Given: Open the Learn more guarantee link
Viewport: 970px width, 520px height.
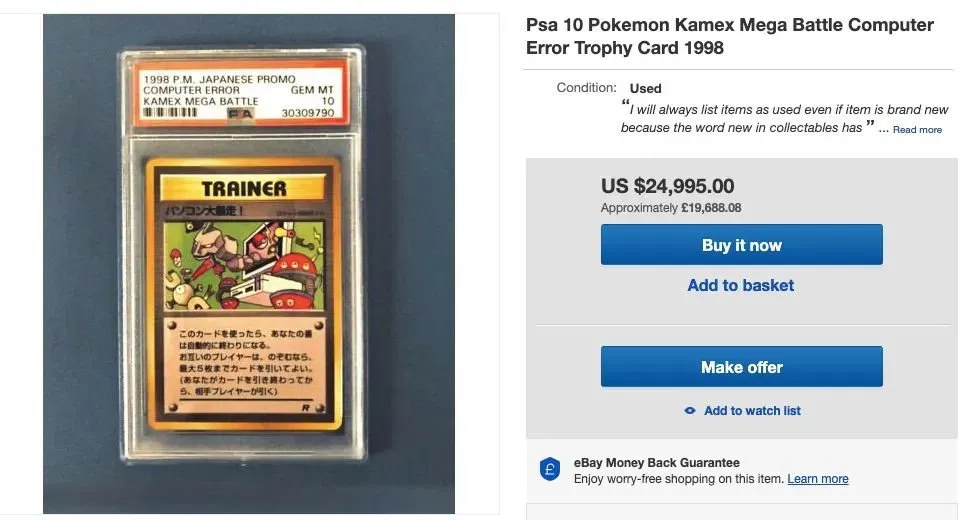Looking at the screenshot, I should (817, 479).
